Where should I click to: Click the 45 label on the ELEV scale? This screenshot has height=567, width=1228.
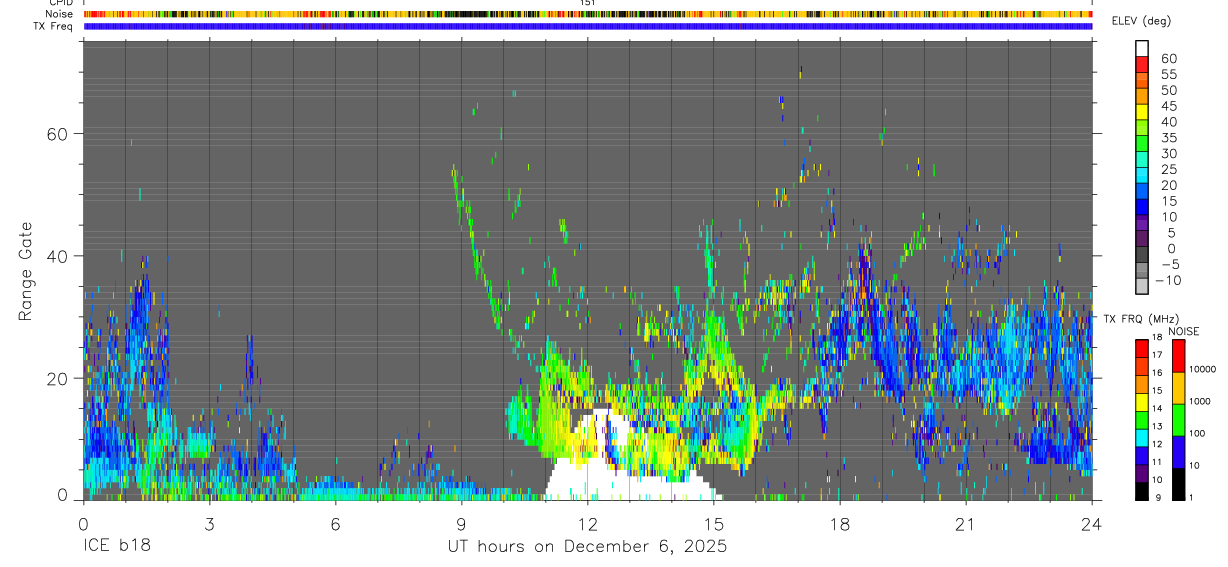[x=1168, y=106]
